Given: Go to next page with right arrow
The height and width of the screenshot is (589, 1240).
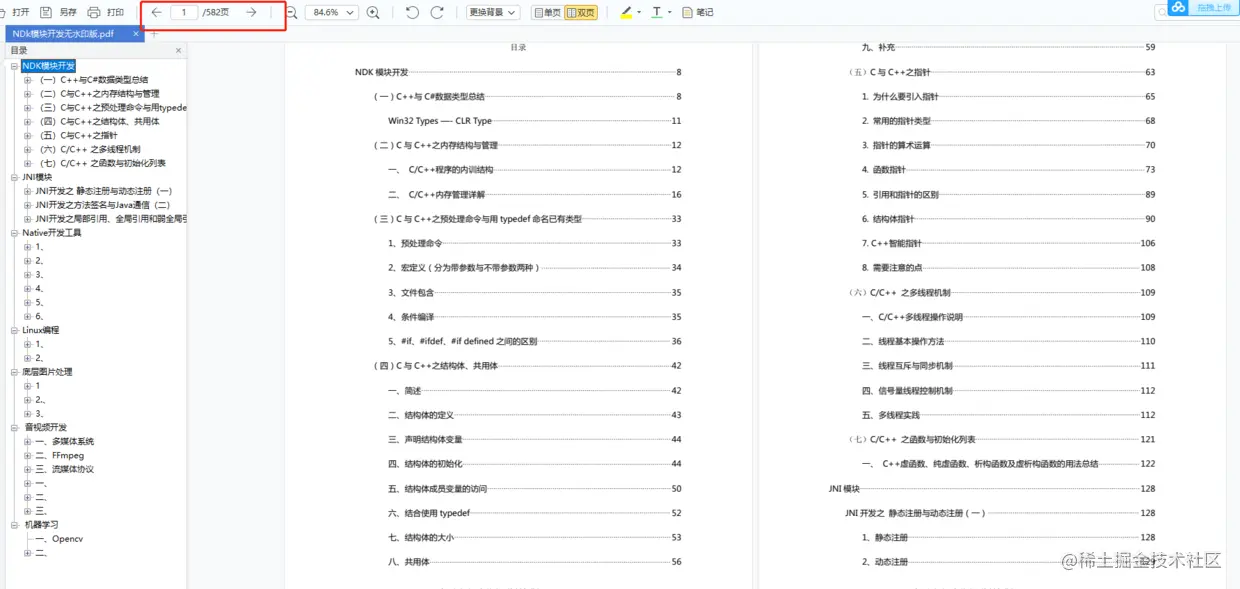Looking at the screenshot, I should pos(251,13).
